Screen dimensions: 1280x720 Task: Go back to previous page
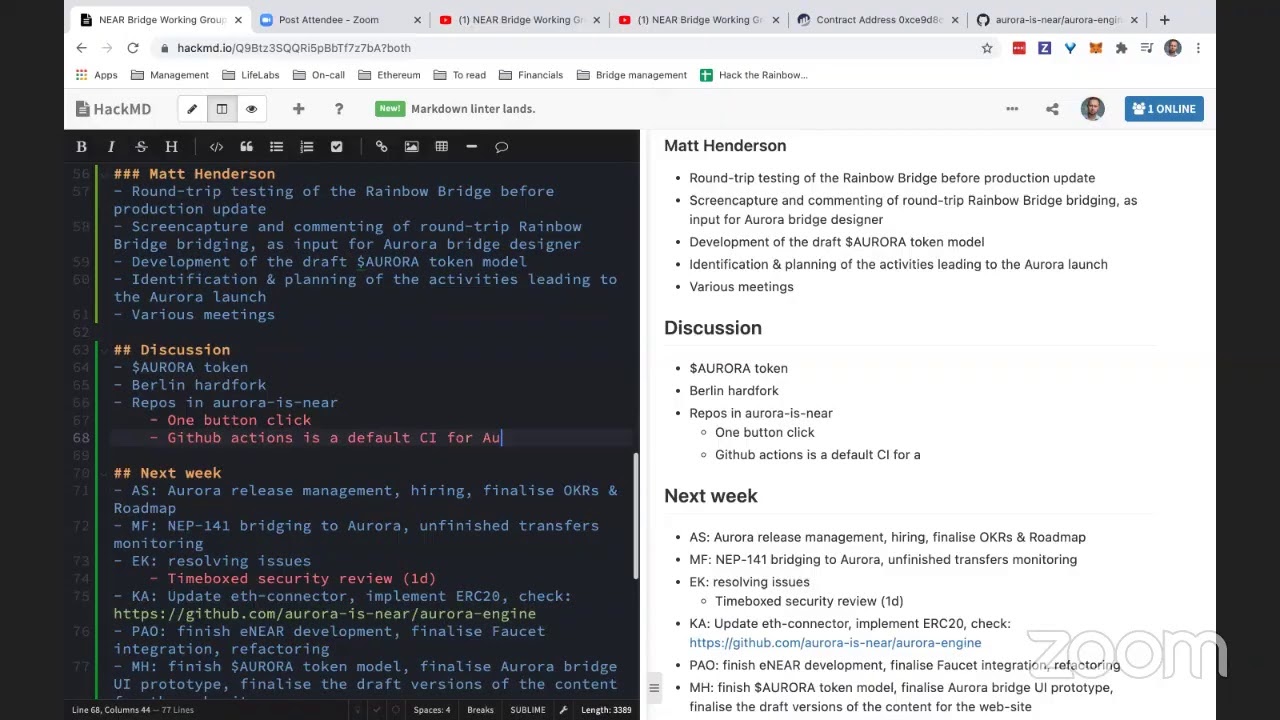click(82, 48)
